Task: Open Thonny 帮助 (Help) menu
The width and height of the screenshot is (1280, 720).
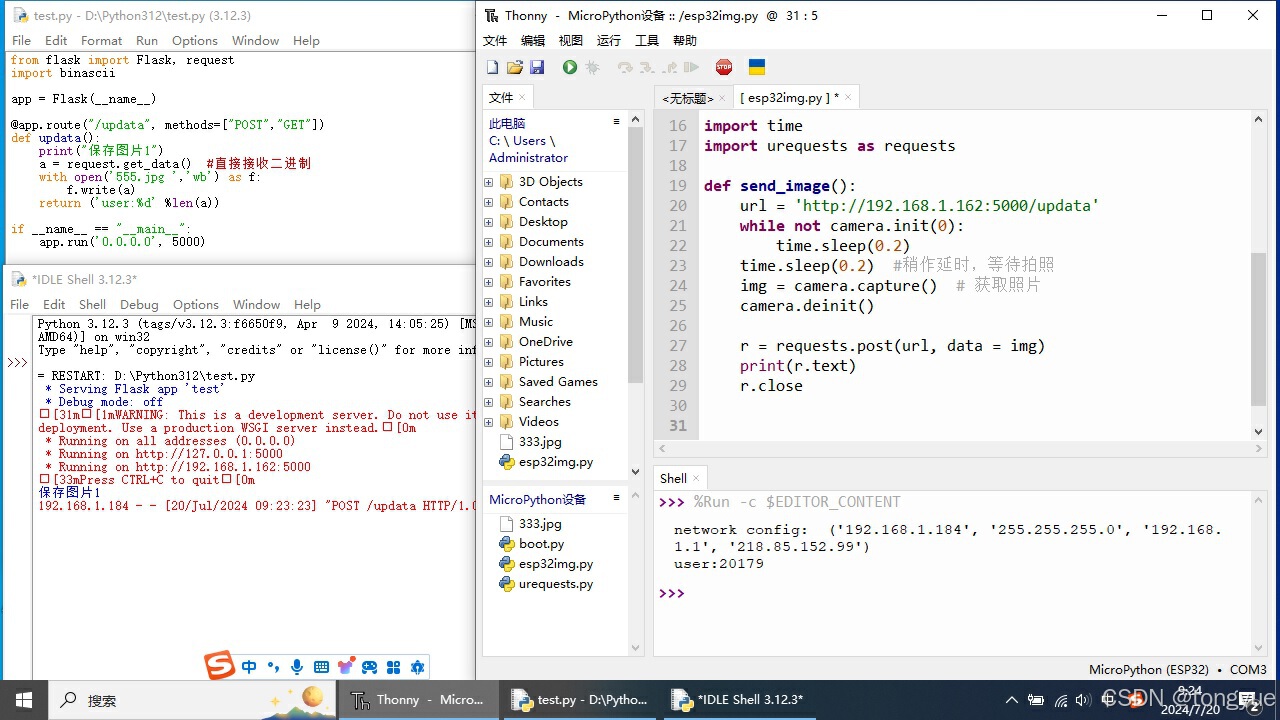Action: tap(685, 41)
